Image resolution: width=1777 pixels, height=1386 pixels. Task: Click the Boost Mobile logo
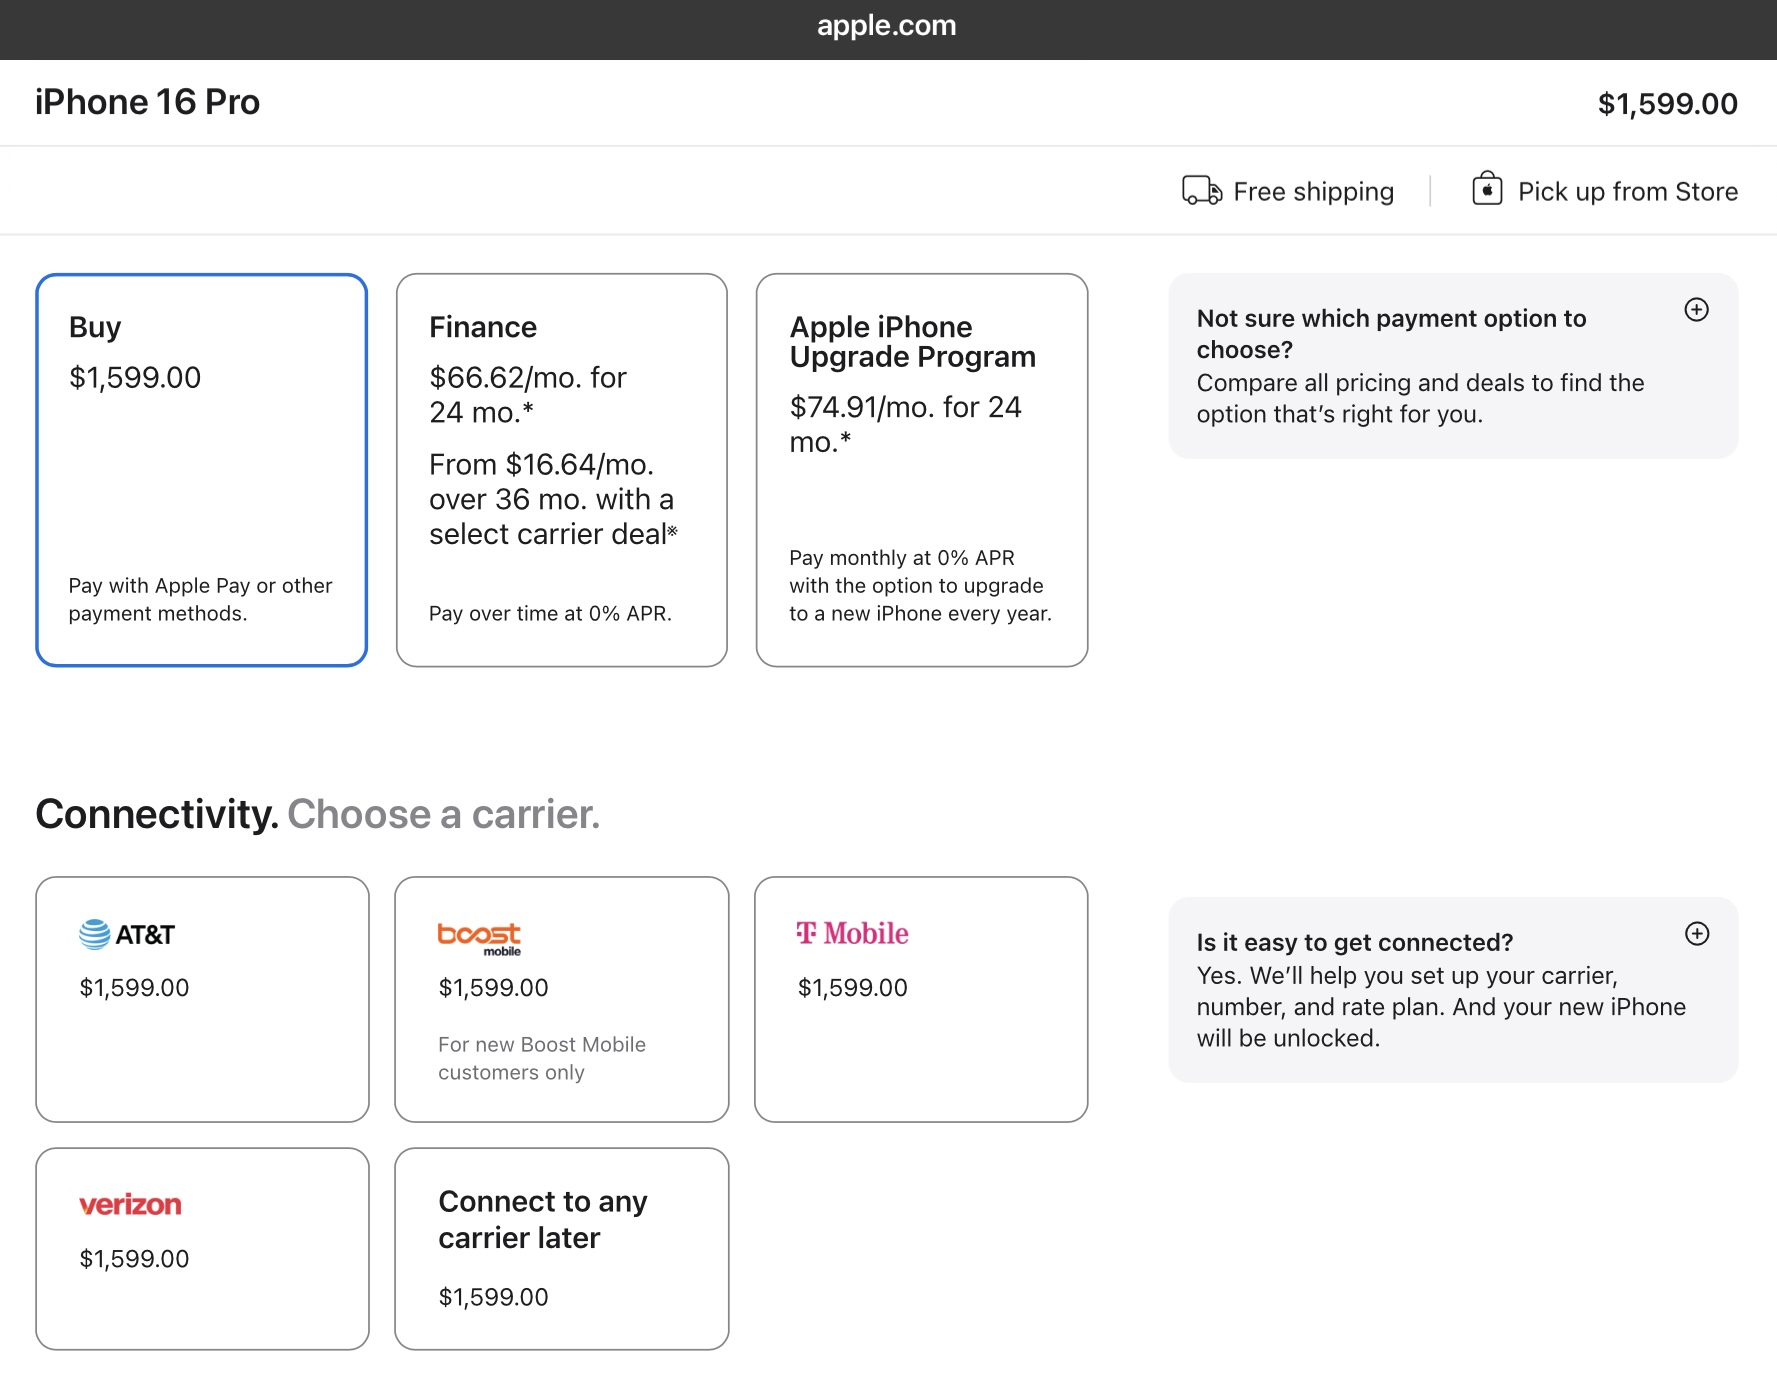coord(479,937)
